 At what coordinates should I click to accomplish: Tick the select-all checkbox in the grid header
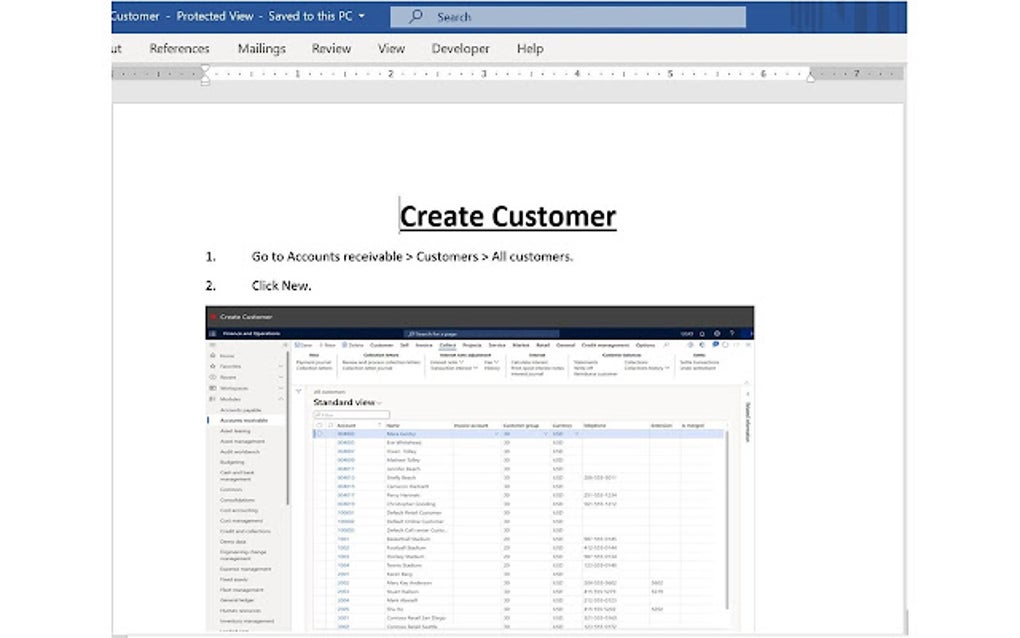pyautogui.click(x=320, y=425)
